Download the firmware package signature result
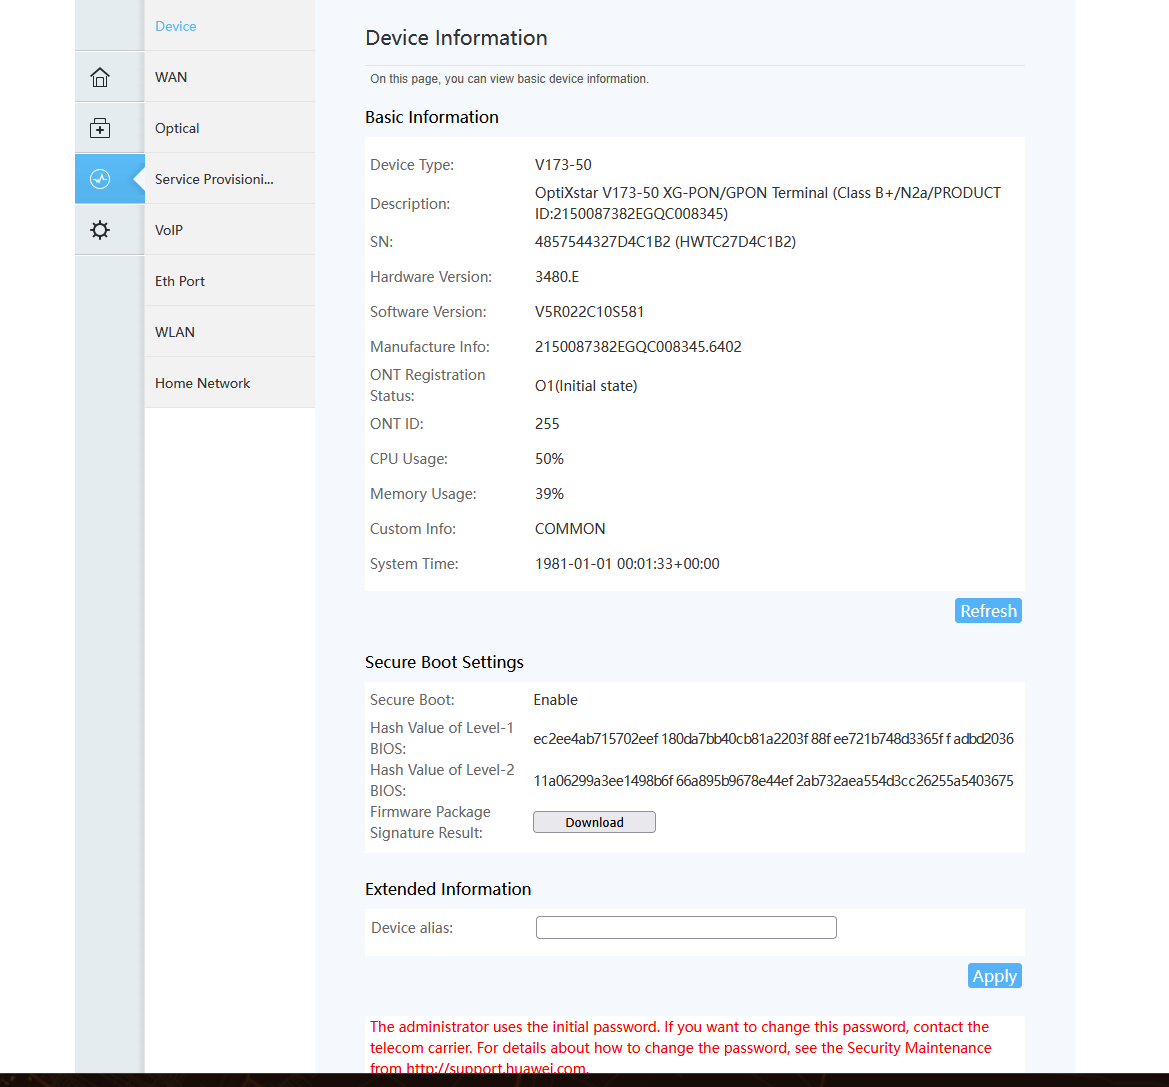1169x1087 pixels. coord(594,822)
